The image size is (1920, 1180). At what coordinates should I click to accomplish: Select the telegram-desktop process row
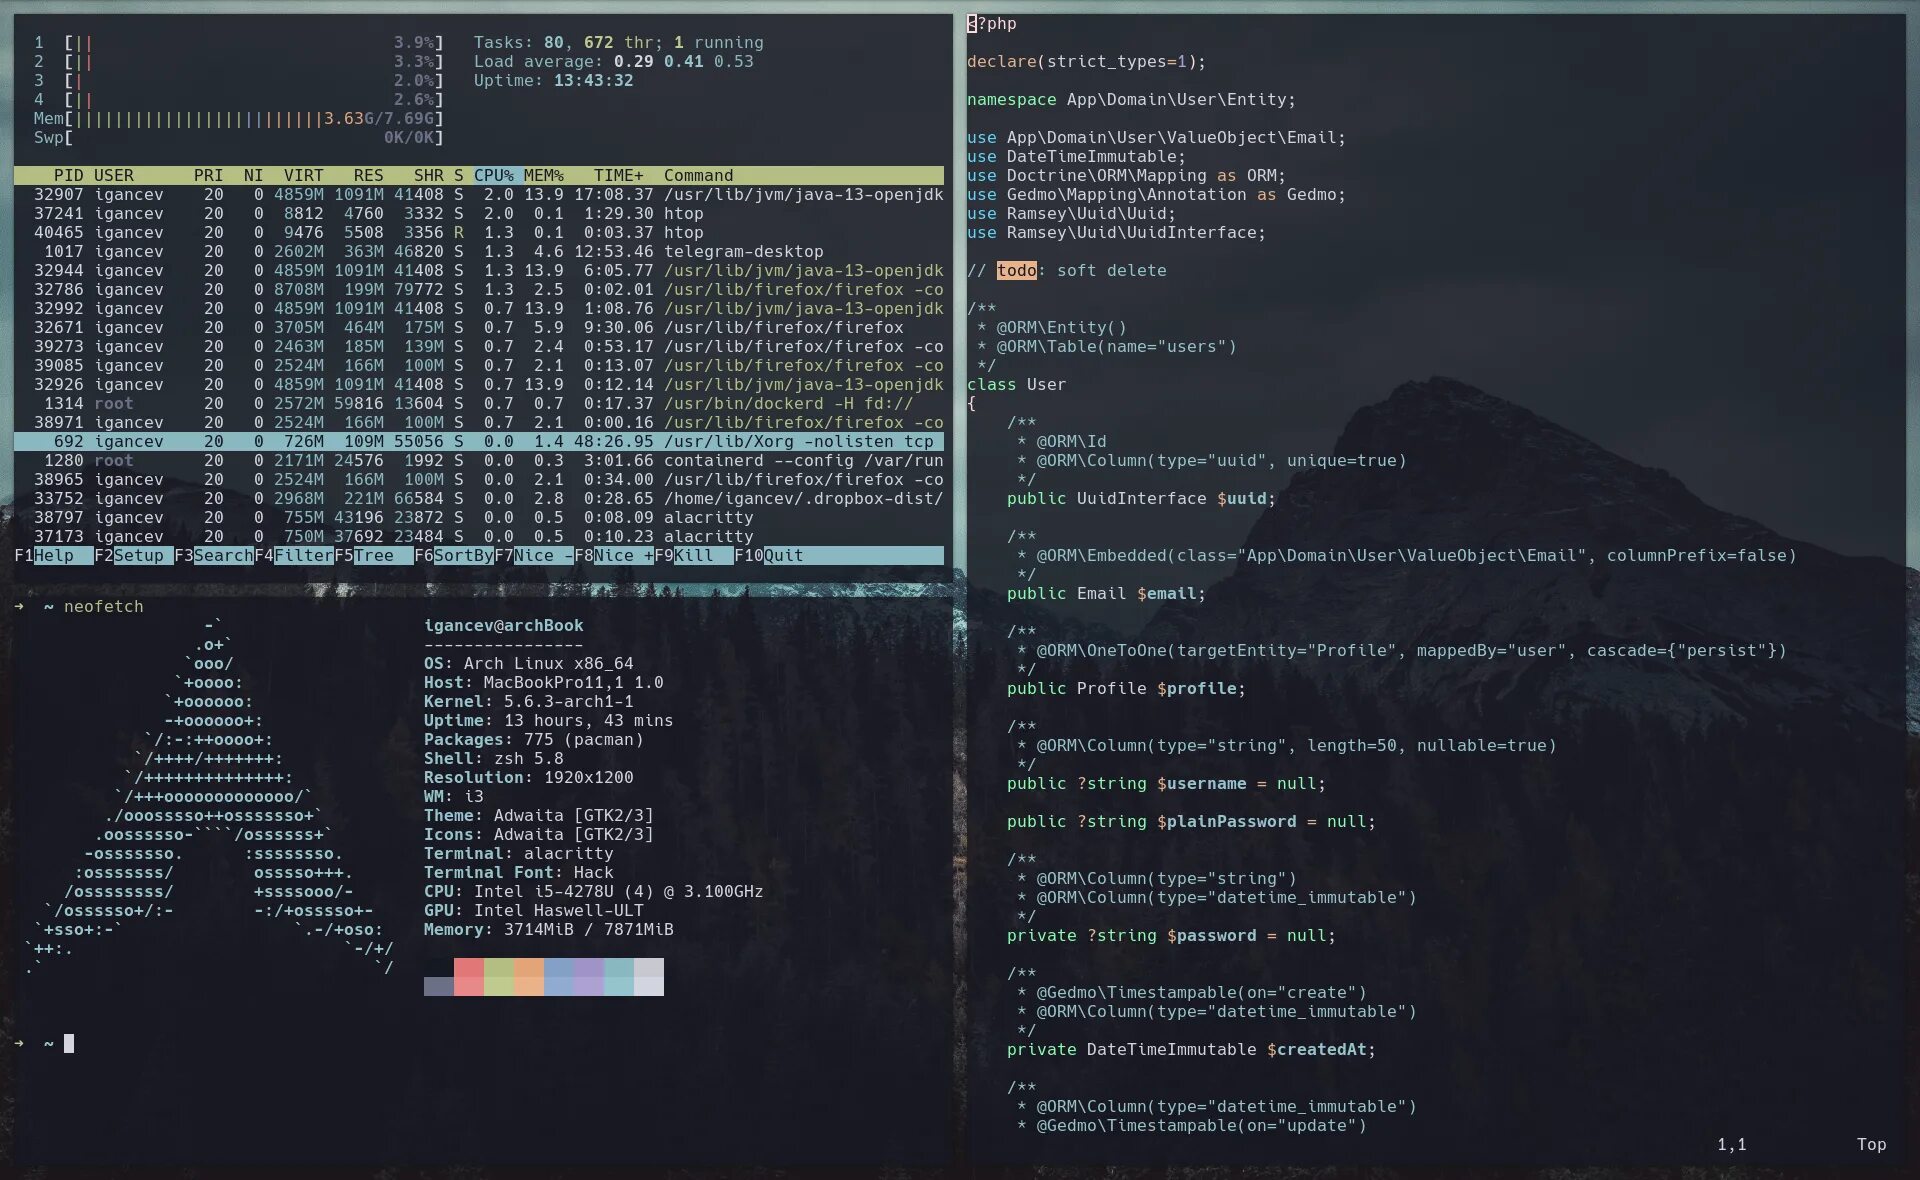pyautogui.click(x=743, y=251)
